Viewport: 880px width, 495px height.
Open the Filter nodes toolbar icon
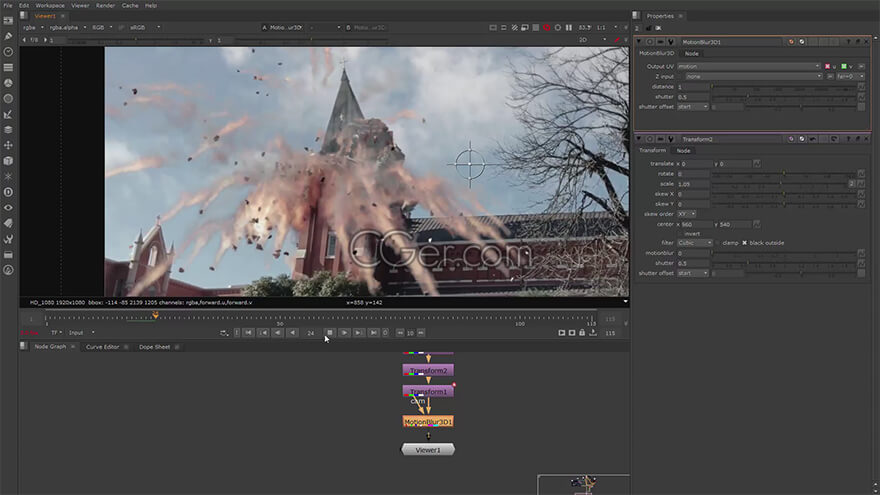click(8, 99)
